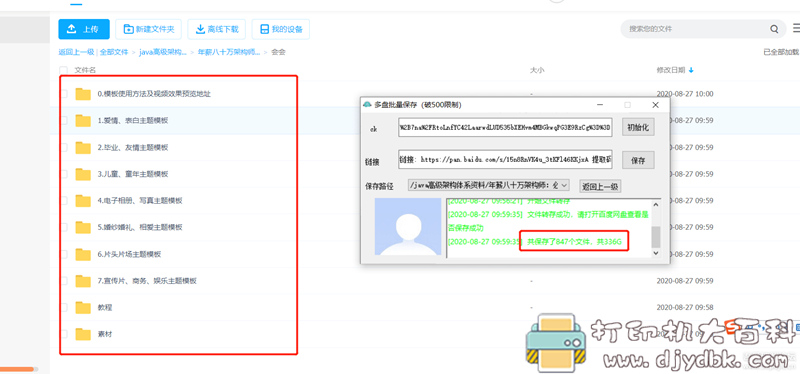Open folder name 4.电子相册、写真主题模板
This screenshot has height=374, width=800.
[x=140, y=201]
